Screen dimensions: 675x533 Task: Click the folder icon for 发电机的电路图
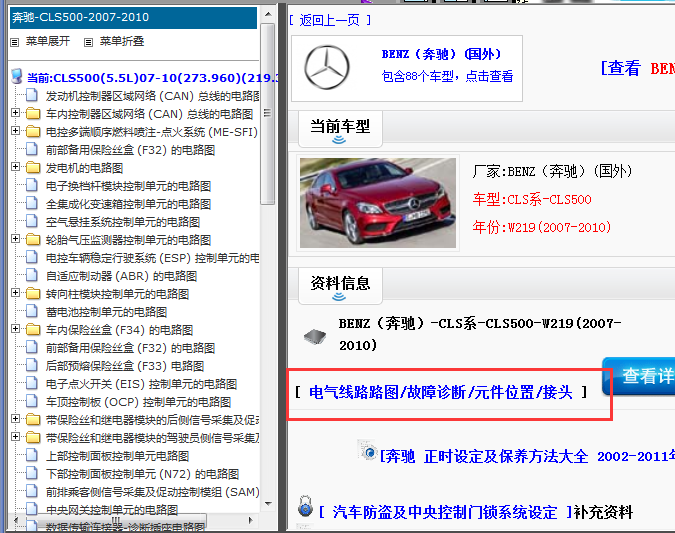[33, 167]
